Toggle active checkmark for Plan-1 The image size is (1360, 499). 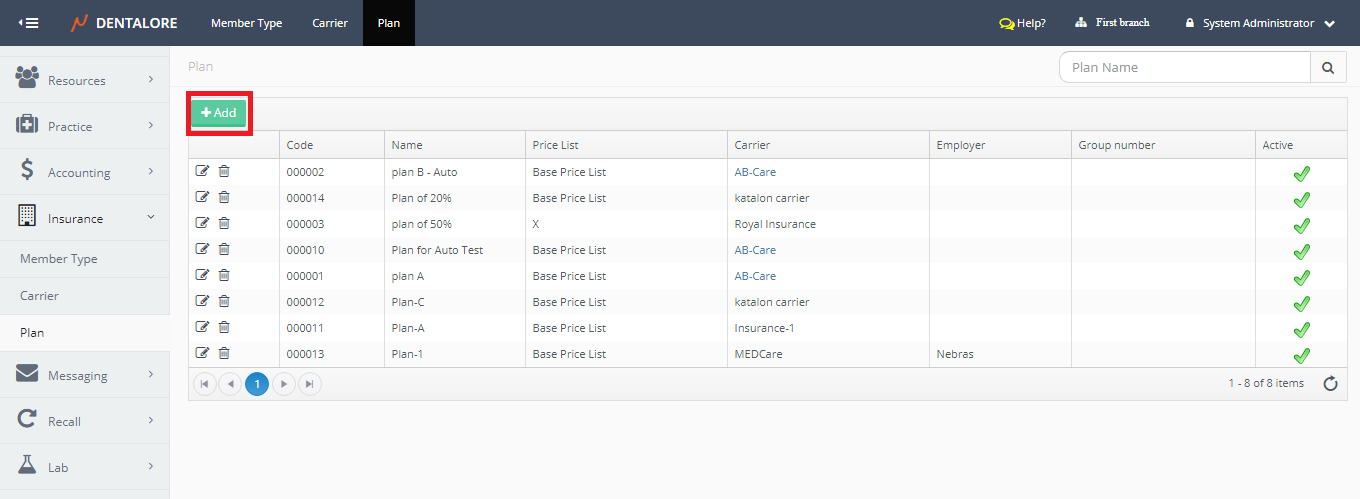pos(1301,356)
